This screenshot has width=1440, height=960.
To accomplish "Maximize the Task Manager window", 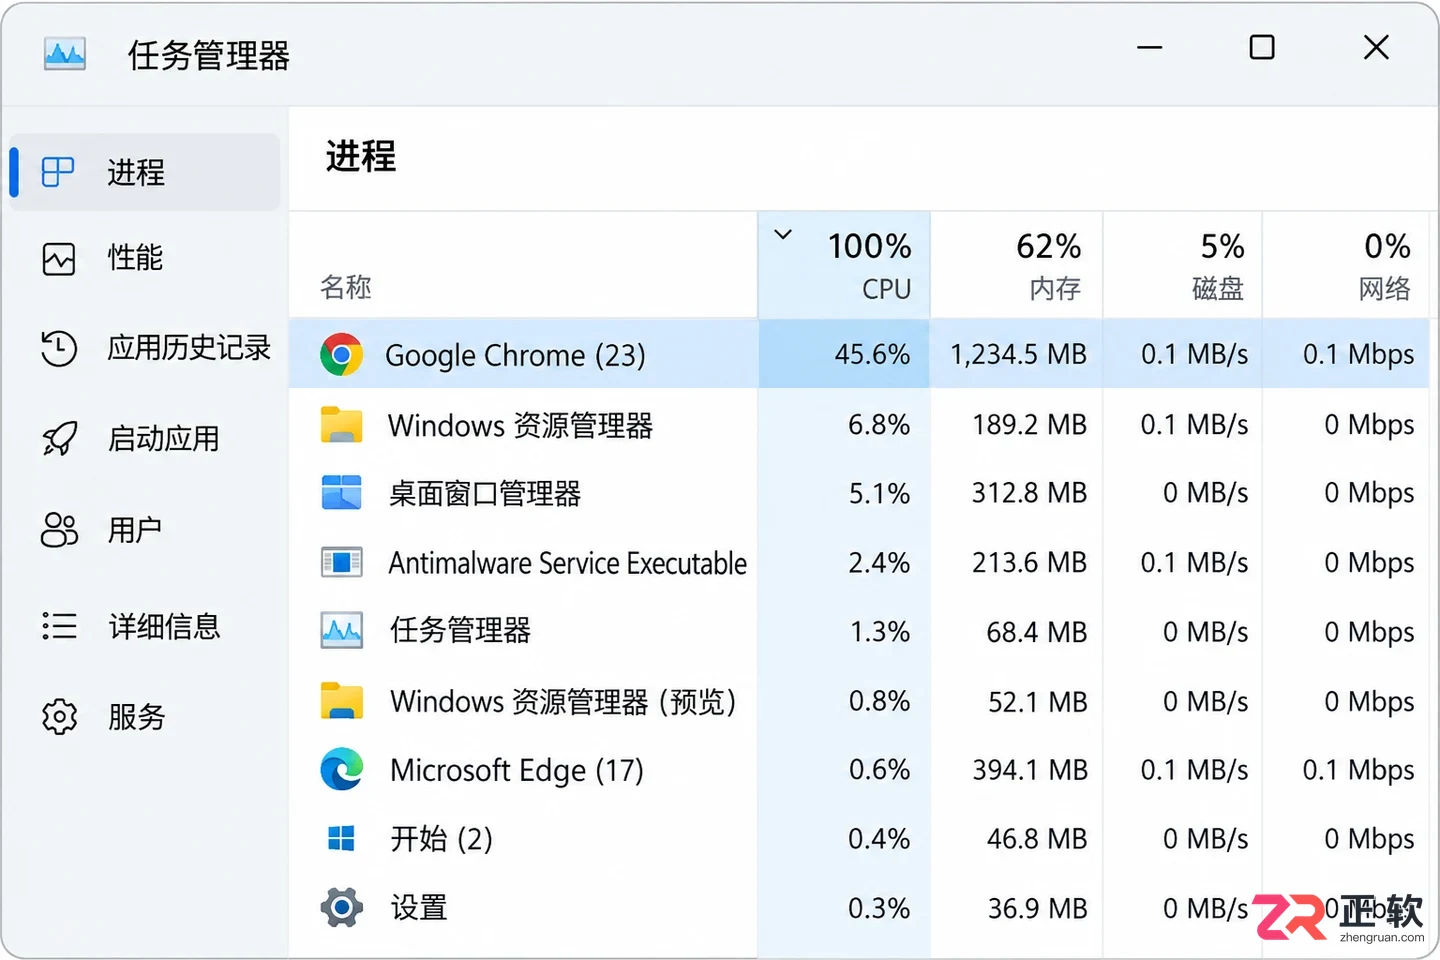I will coord(1262,47).
